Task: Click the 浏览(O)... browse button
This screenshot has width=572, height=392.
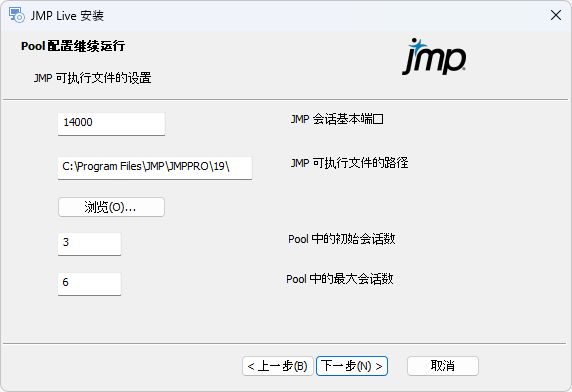Action: tap(111, 207)
